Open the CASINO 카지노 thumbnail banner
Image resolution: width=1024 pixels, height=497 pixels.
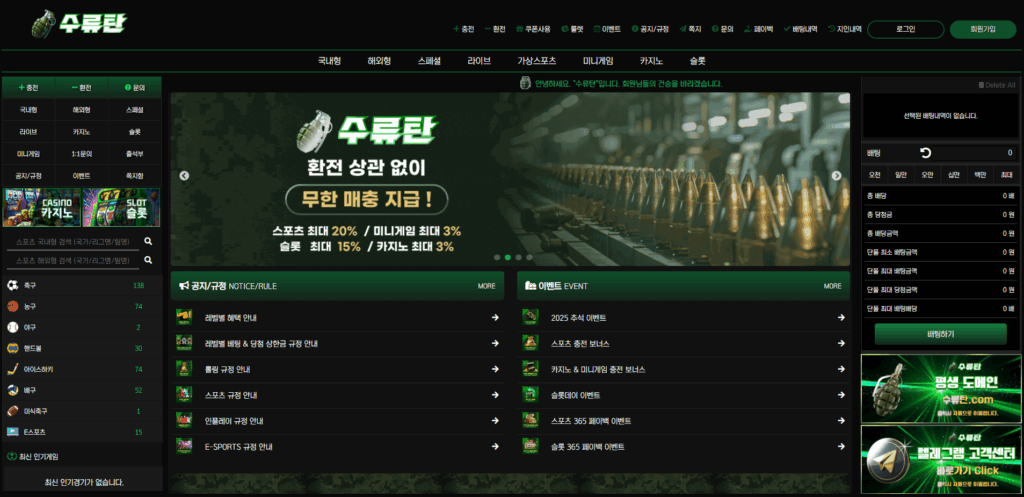pos(42,208)
